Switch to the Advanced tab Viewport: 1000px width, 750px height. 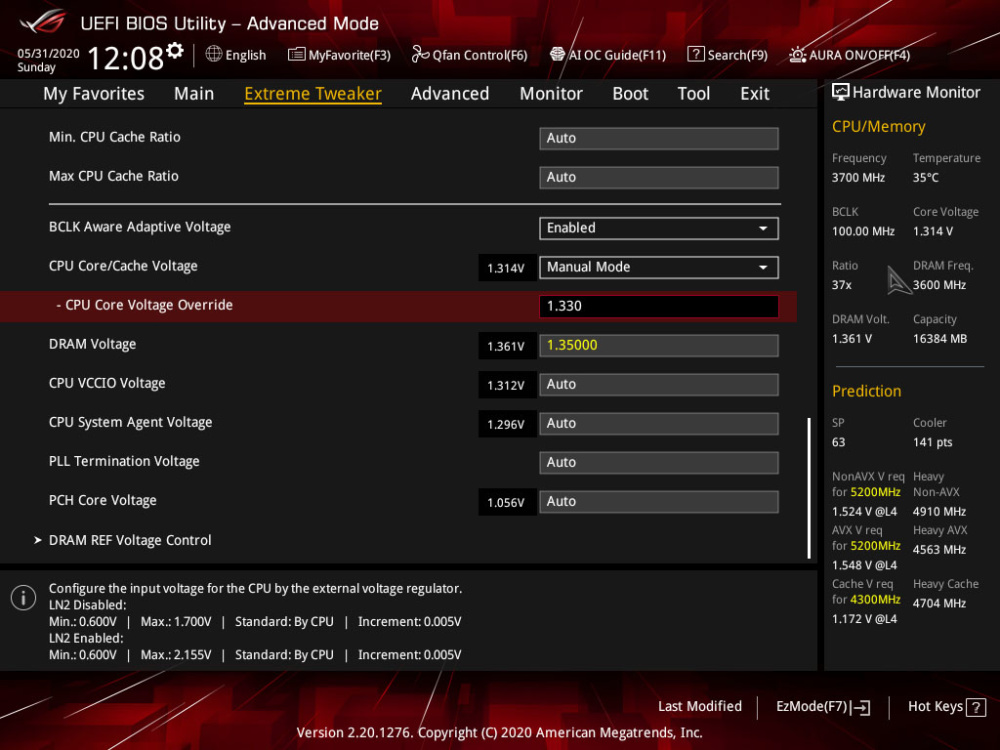[x=450, y=94]
